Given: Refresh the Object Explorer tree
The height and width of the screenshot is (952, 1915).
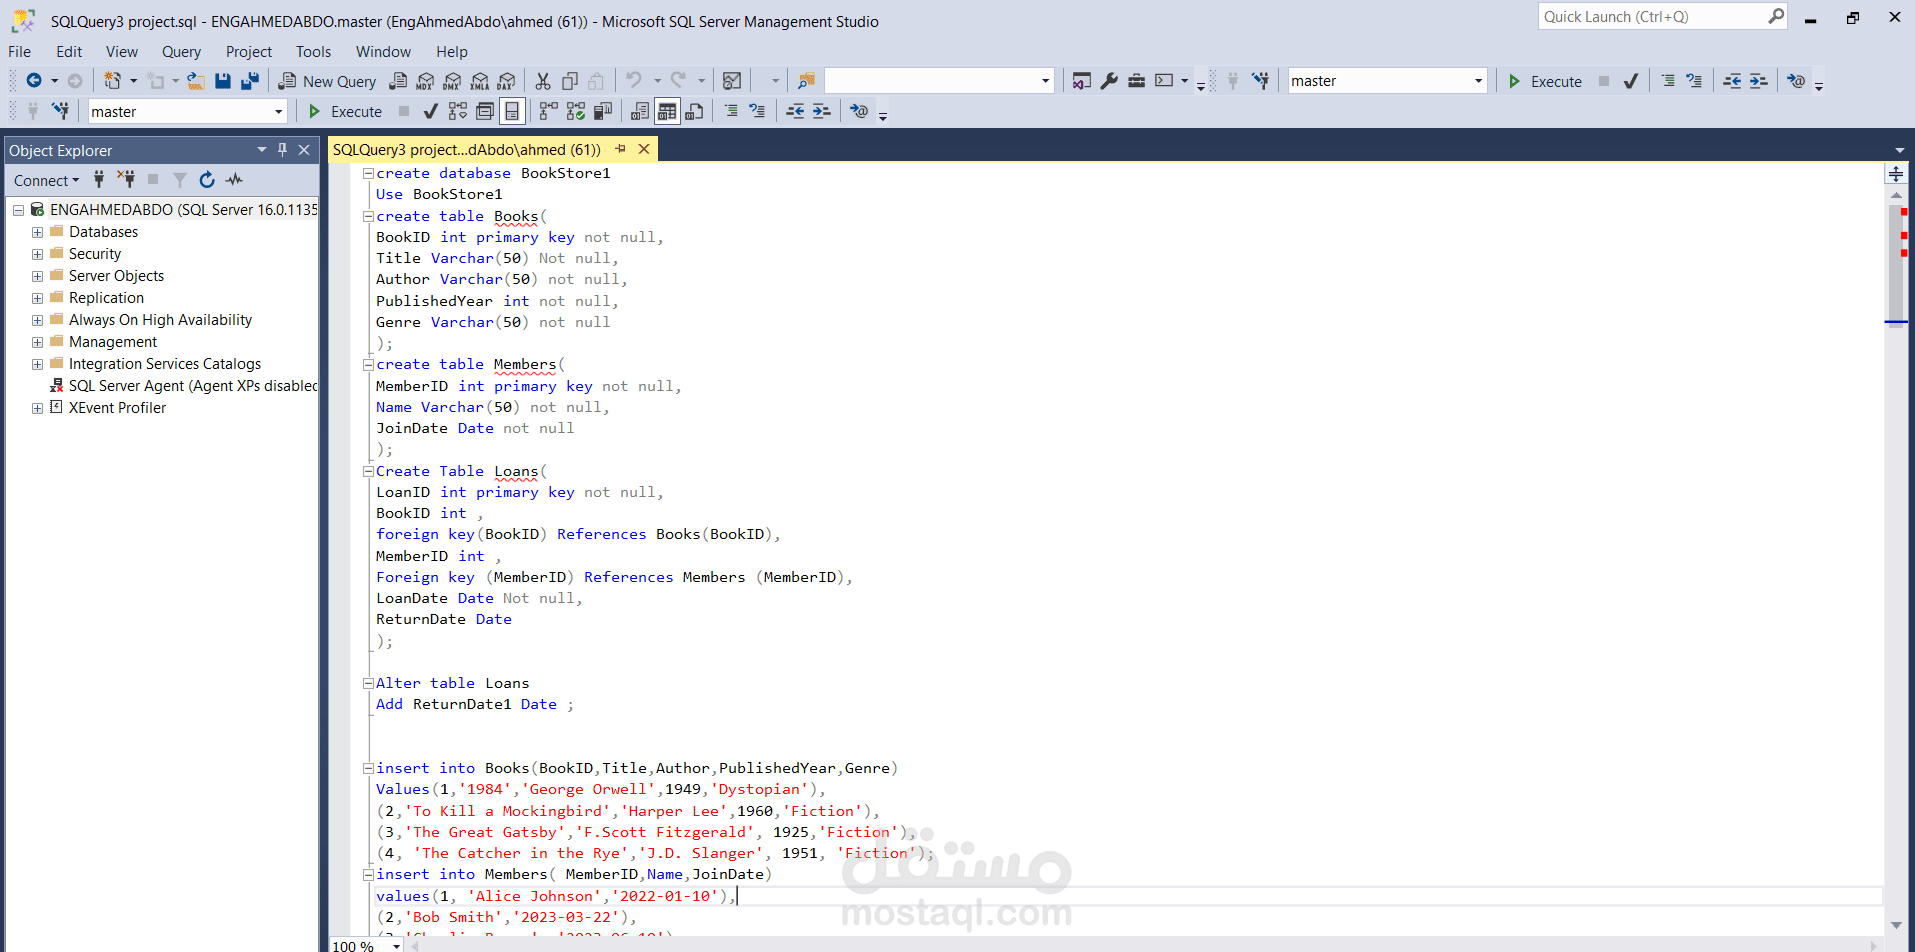Looking at the screenshot, I should pos(207,180).
